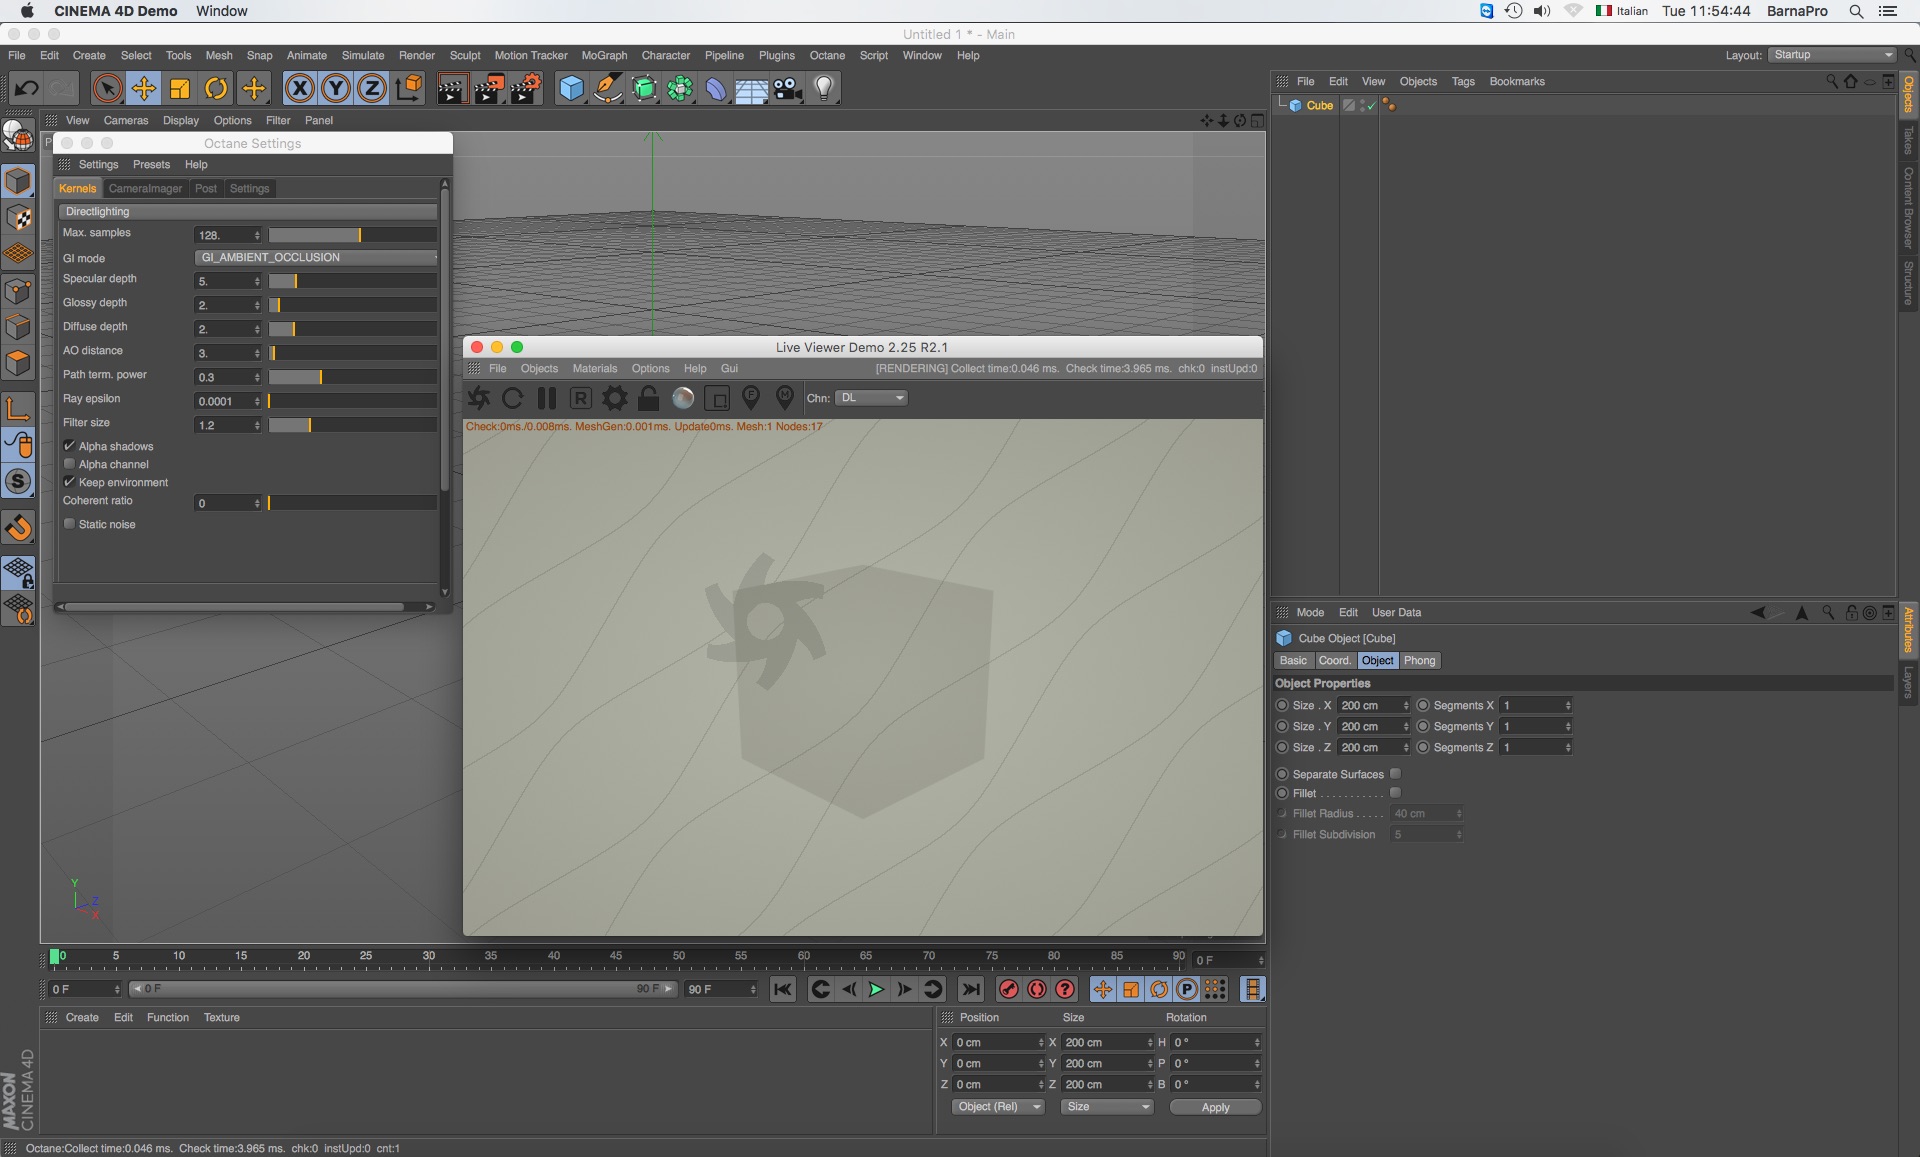1920x1157 pixels.
Task: Click the Max. samples slider bar
Action: (352, 235)
